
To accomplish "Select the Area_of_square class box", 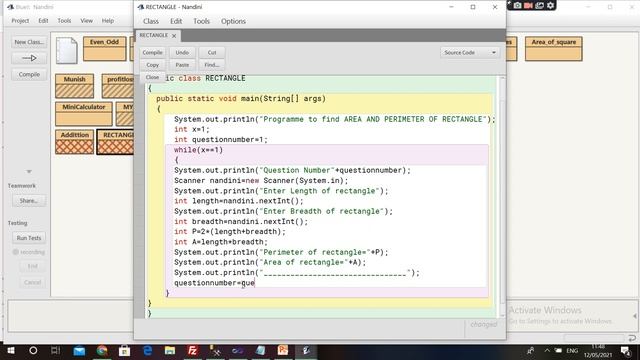I will click(553, 49).
